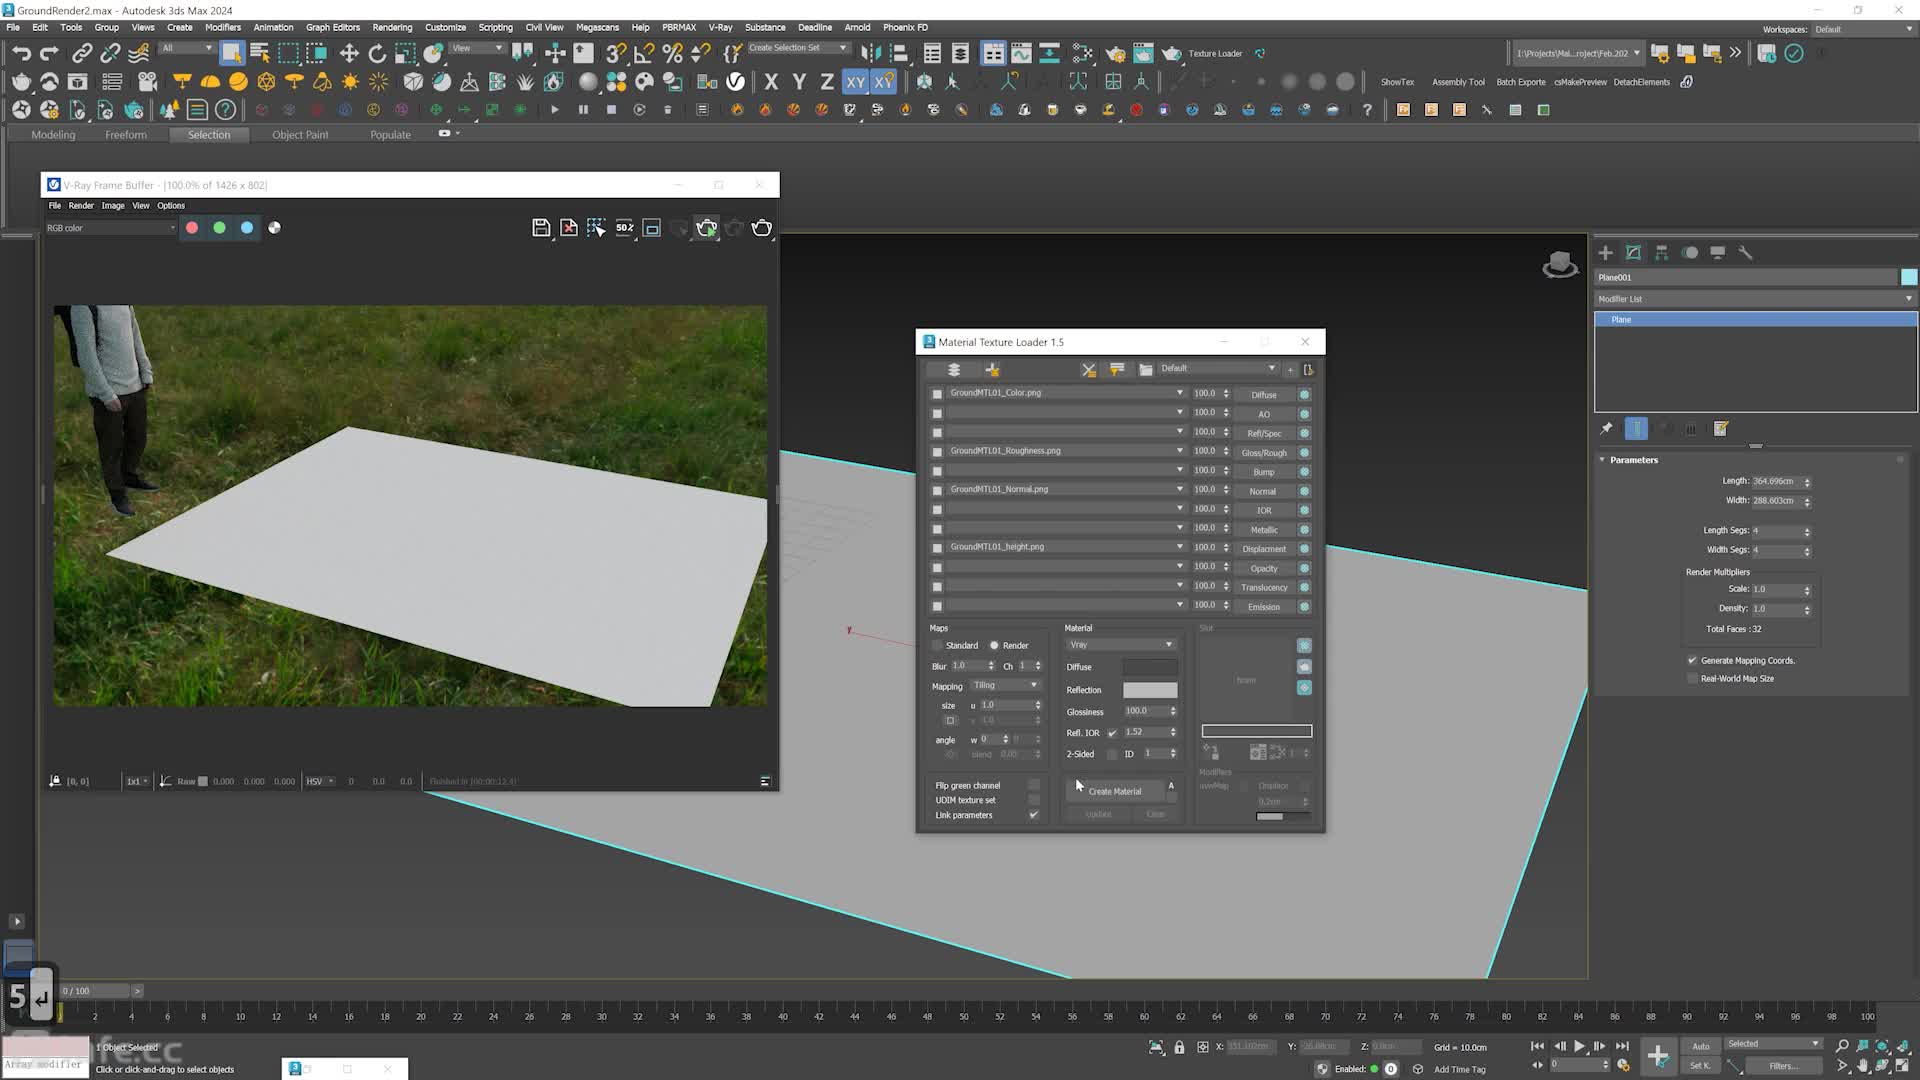Restrict transform to the X axis
Image resolution: width=1920 pixels, height=1080 pixels.
pos(771,82)
